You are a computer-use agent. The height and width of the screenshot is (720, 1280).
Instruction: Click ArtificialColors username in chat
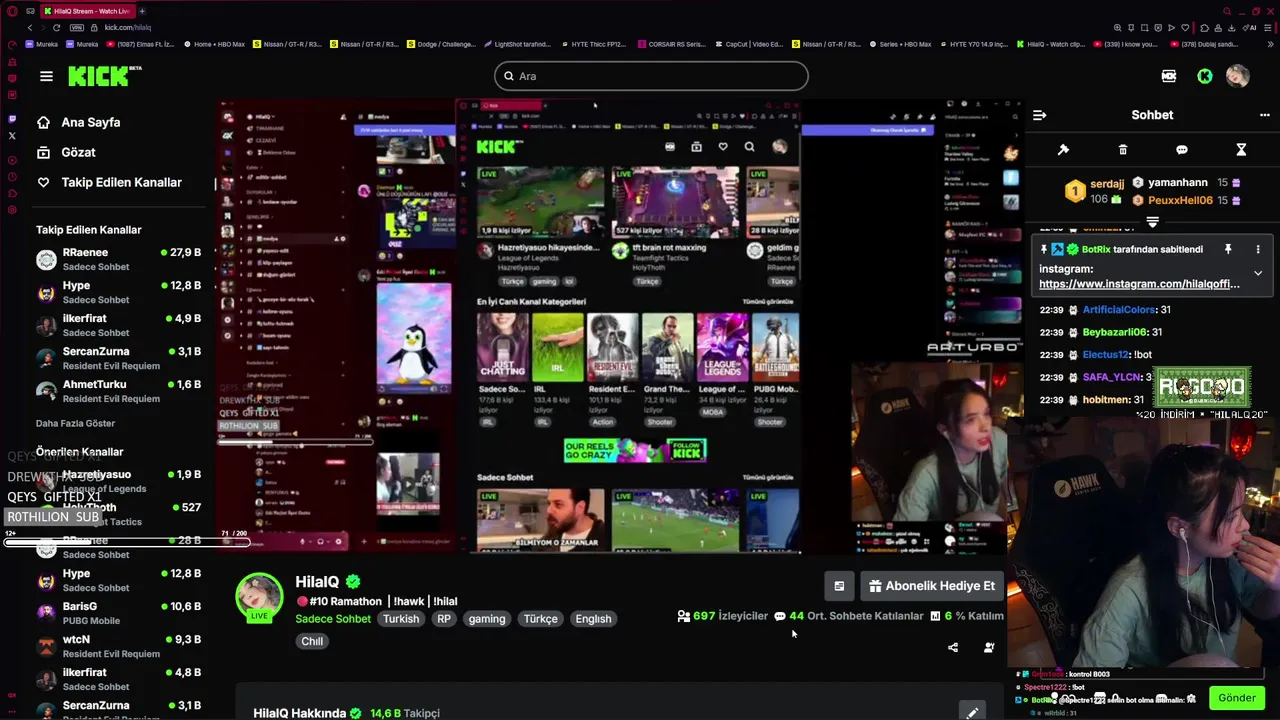pos(1119,310)
